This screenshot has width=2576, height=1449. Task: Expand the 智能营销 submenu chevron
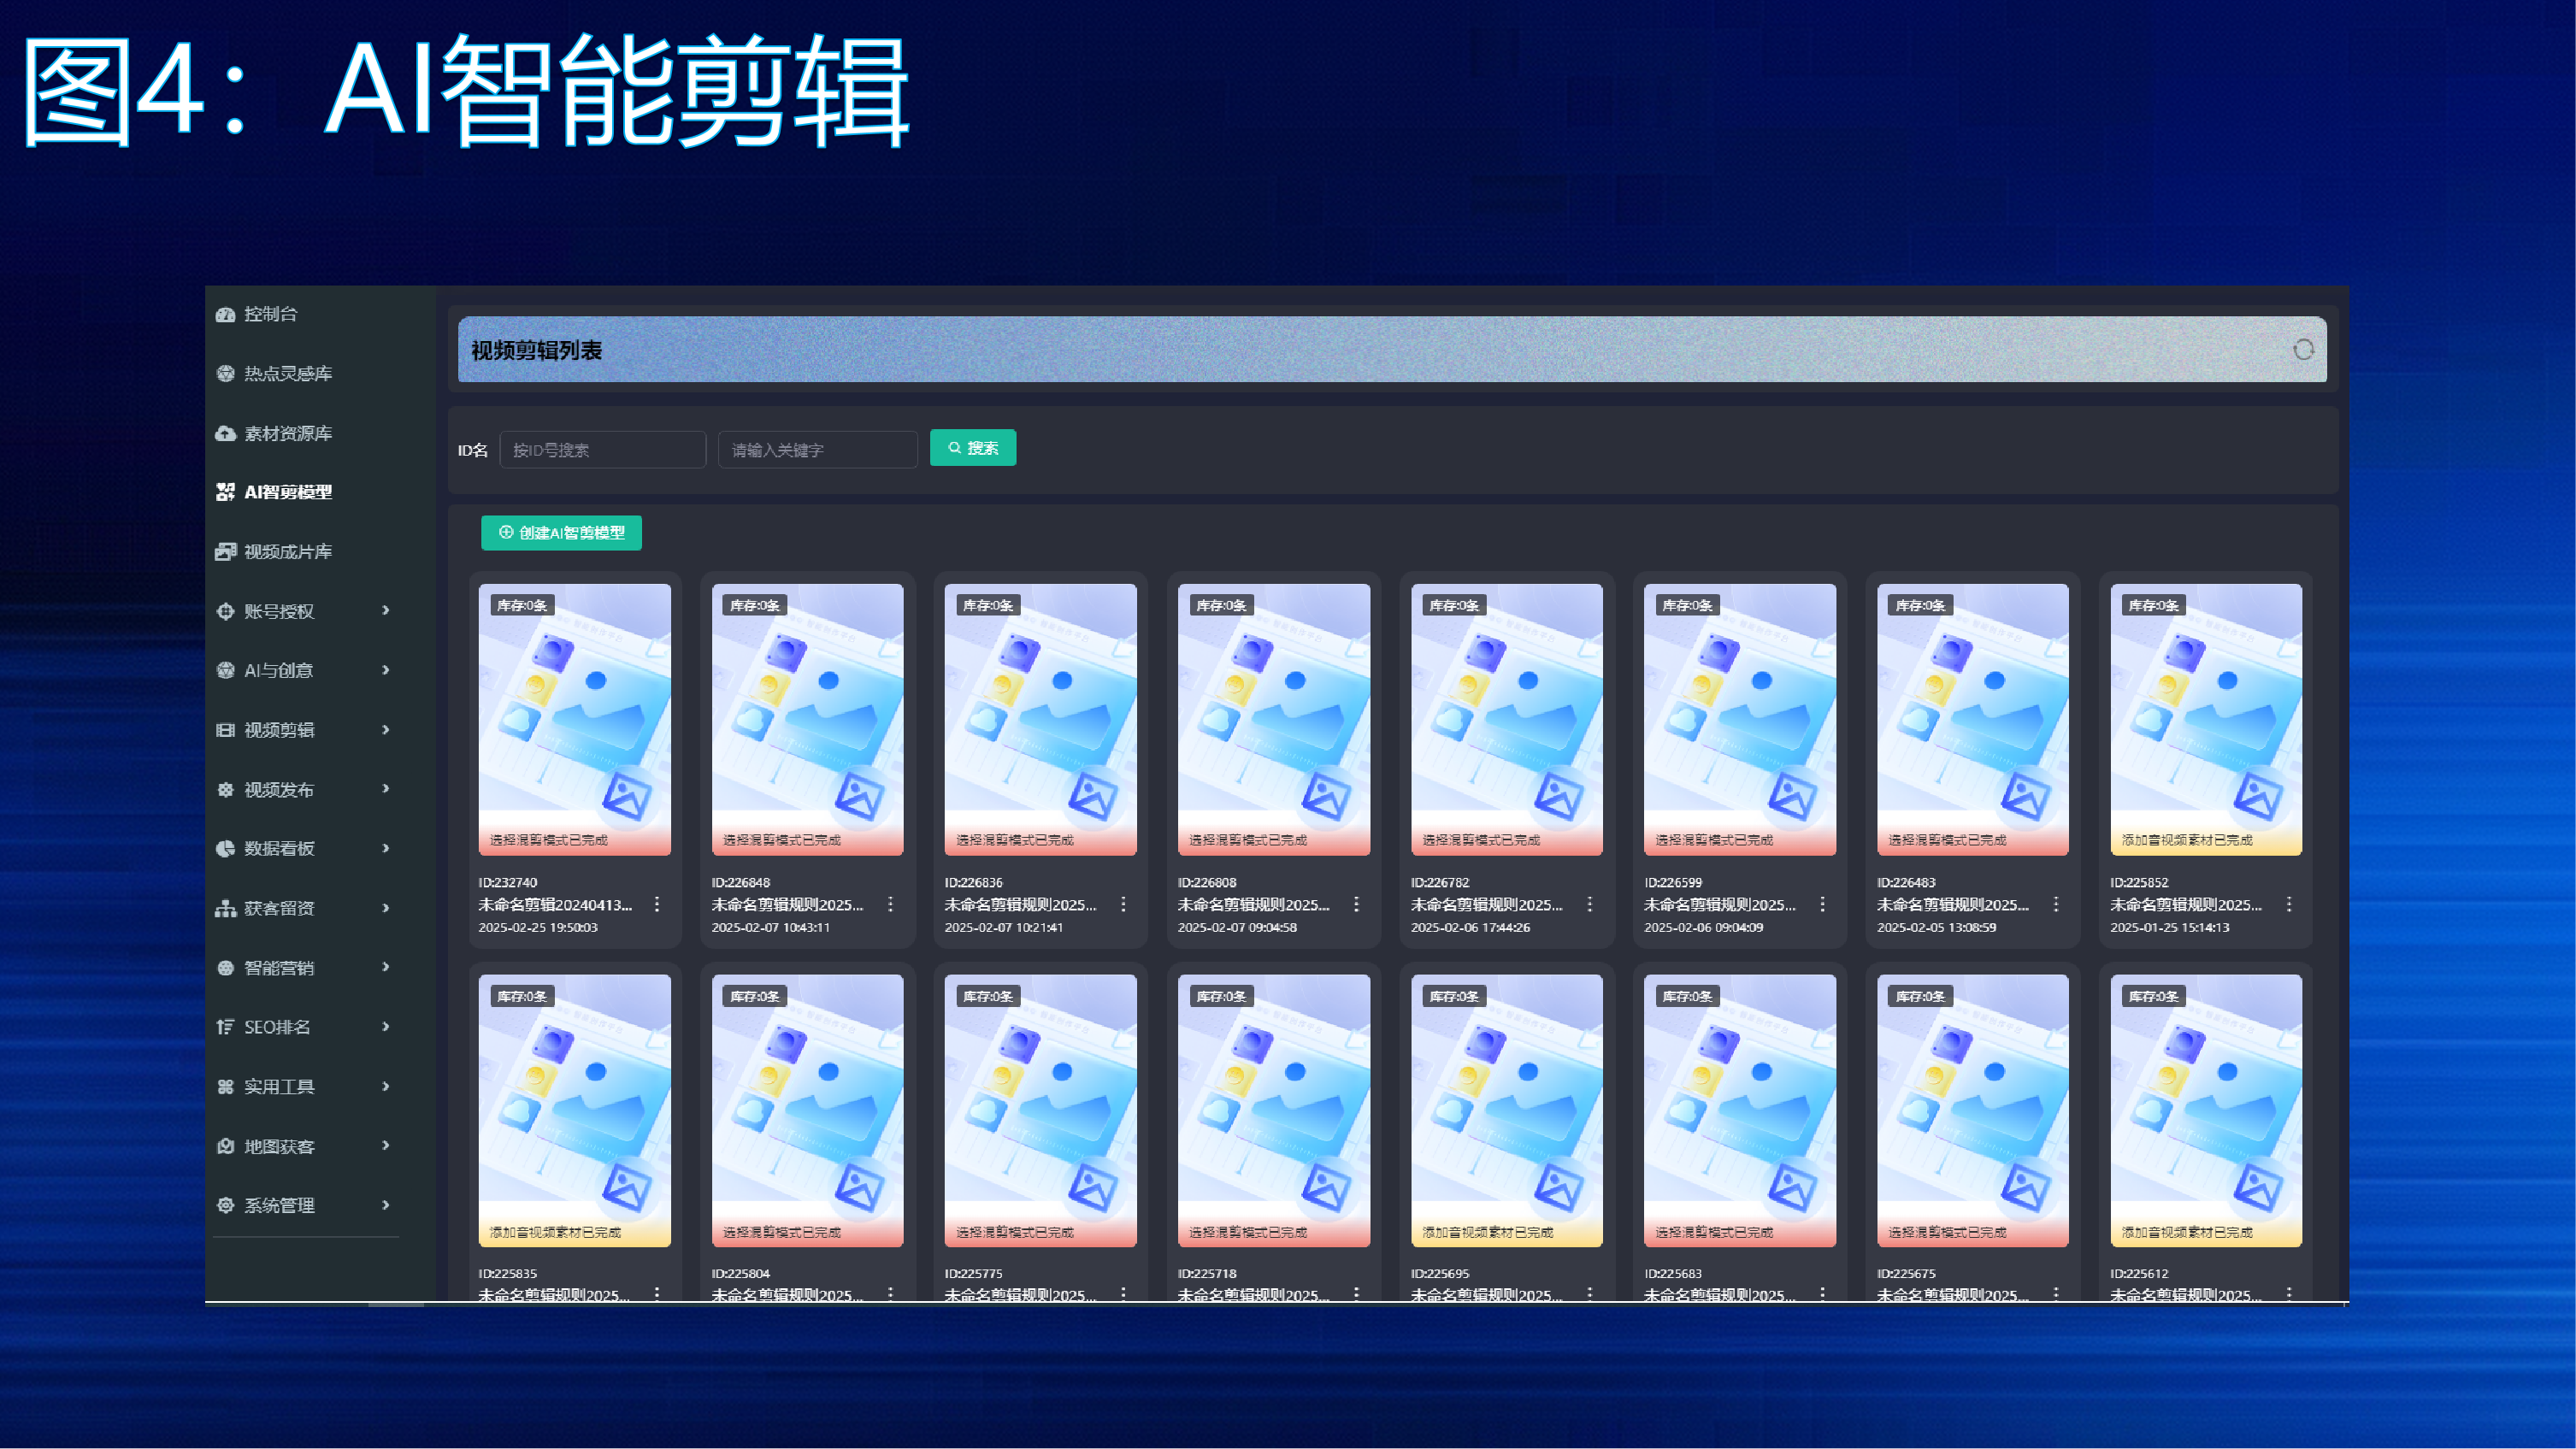pos(386,967)
